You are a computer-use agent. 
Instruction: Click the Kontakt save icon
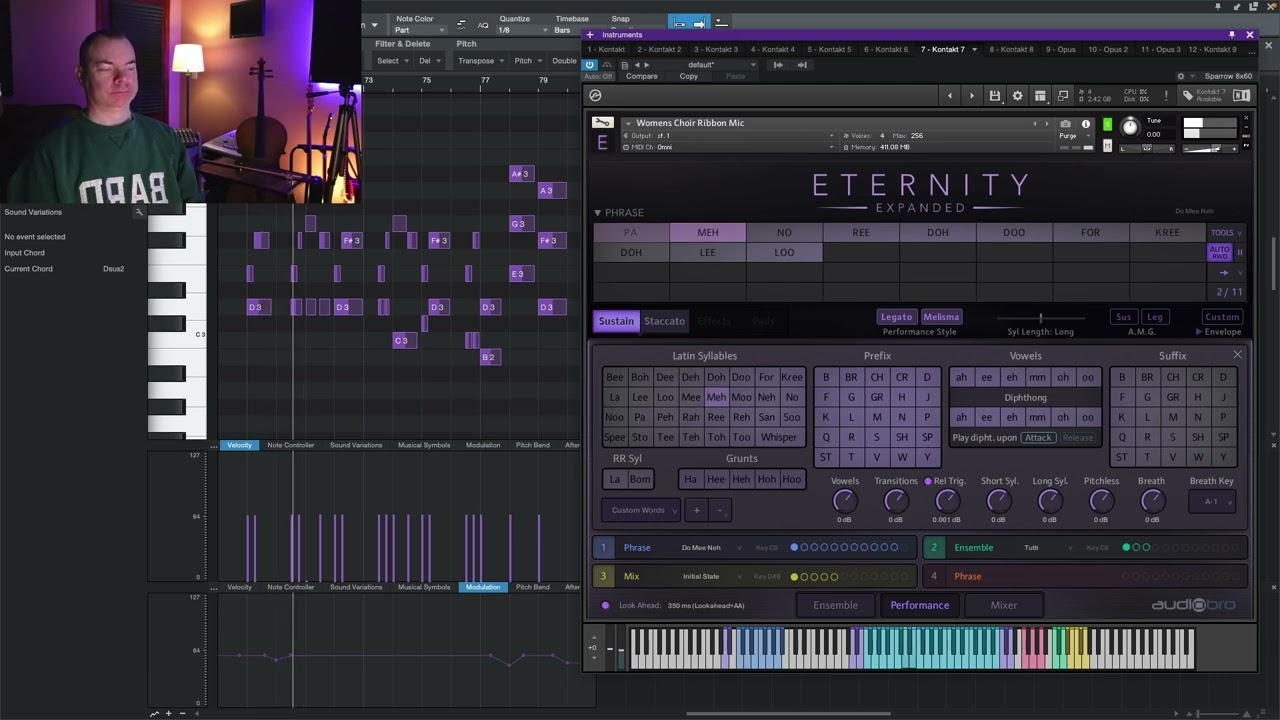995,96
